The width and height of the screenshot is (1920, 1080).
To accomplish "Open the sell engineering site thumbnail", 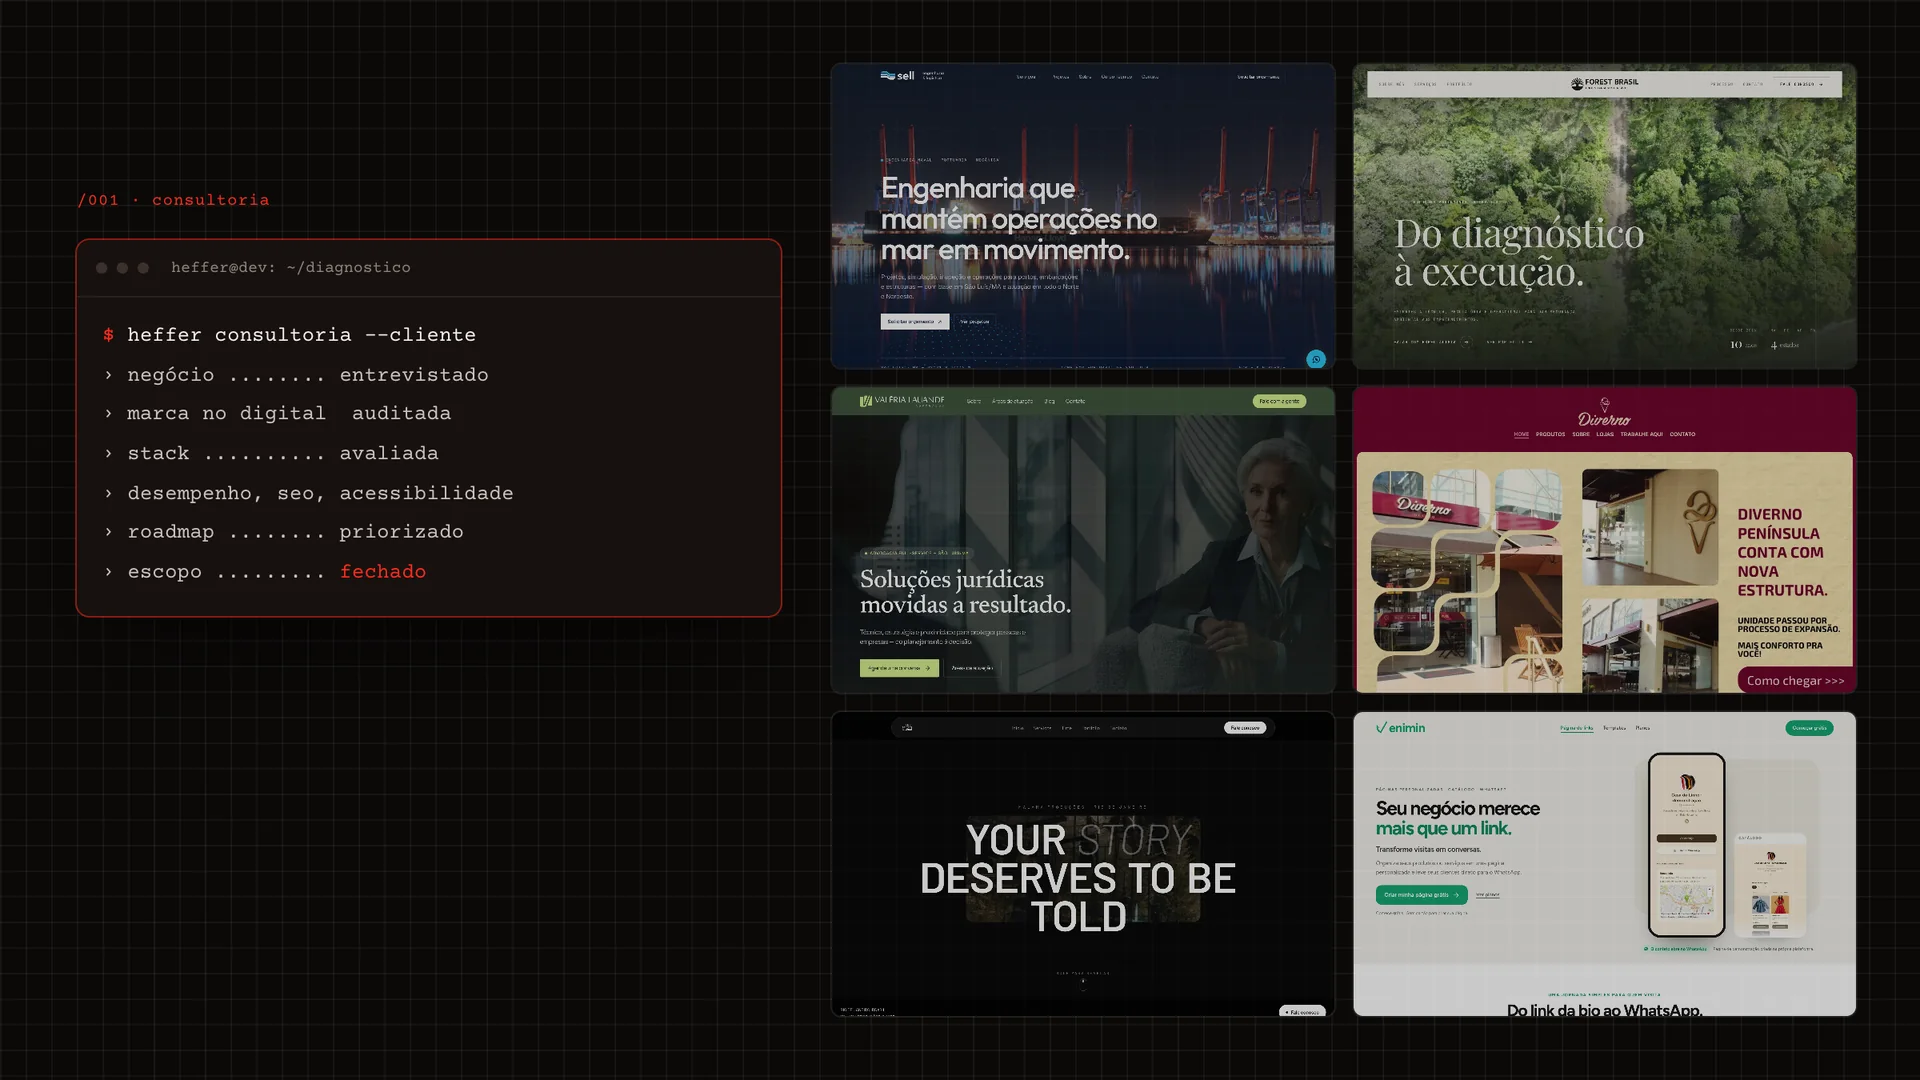I will 1083,216.
